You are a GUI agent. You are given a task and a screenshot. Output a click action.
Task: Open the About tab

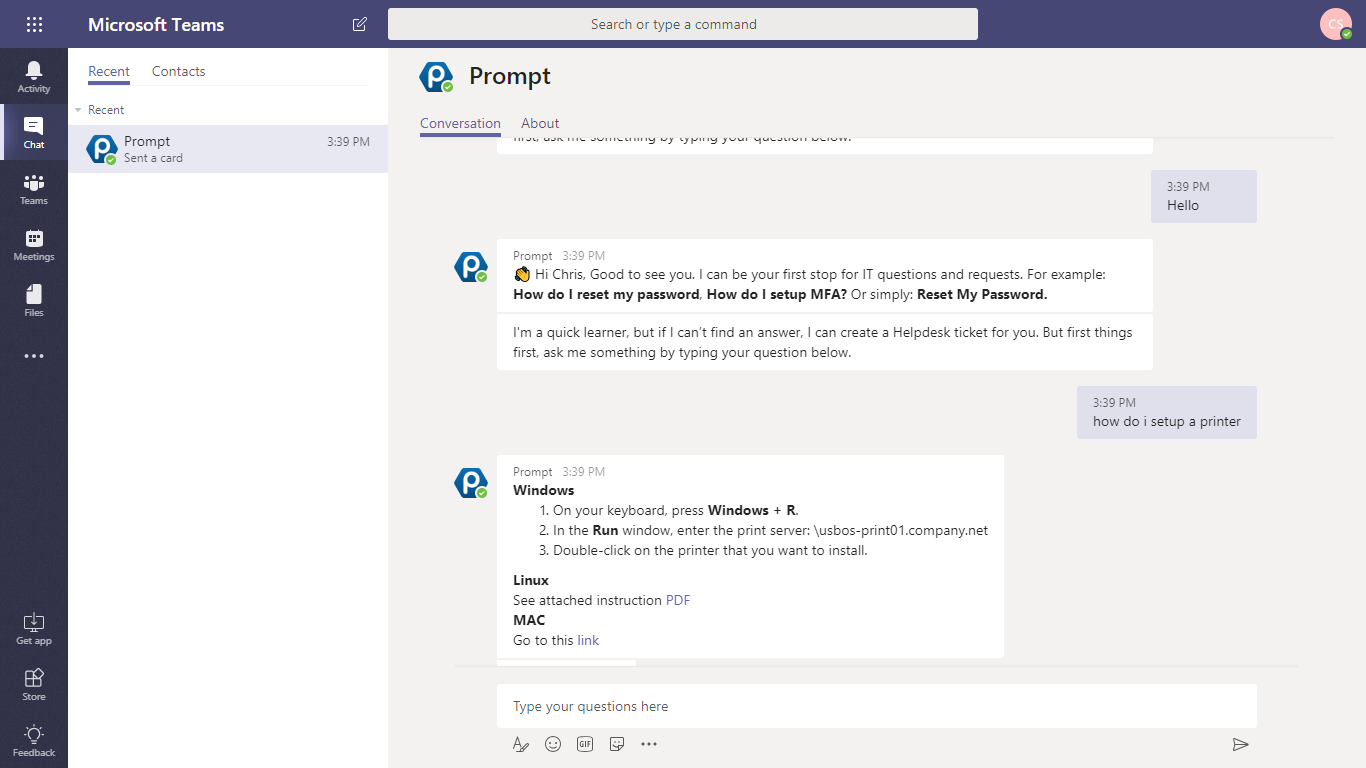coord(540,124)
